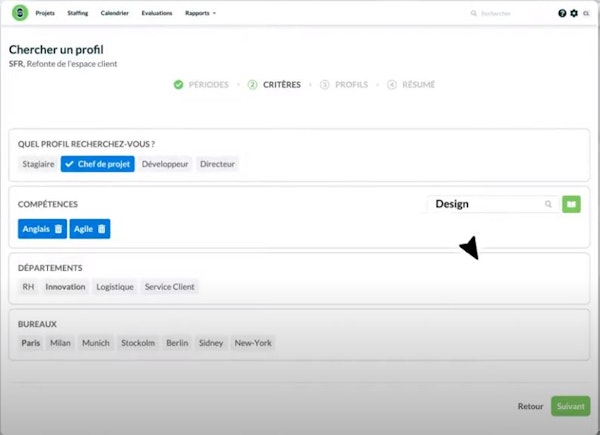Click the top Rechercher search field

pyautogui.click(x=510, y=14)
